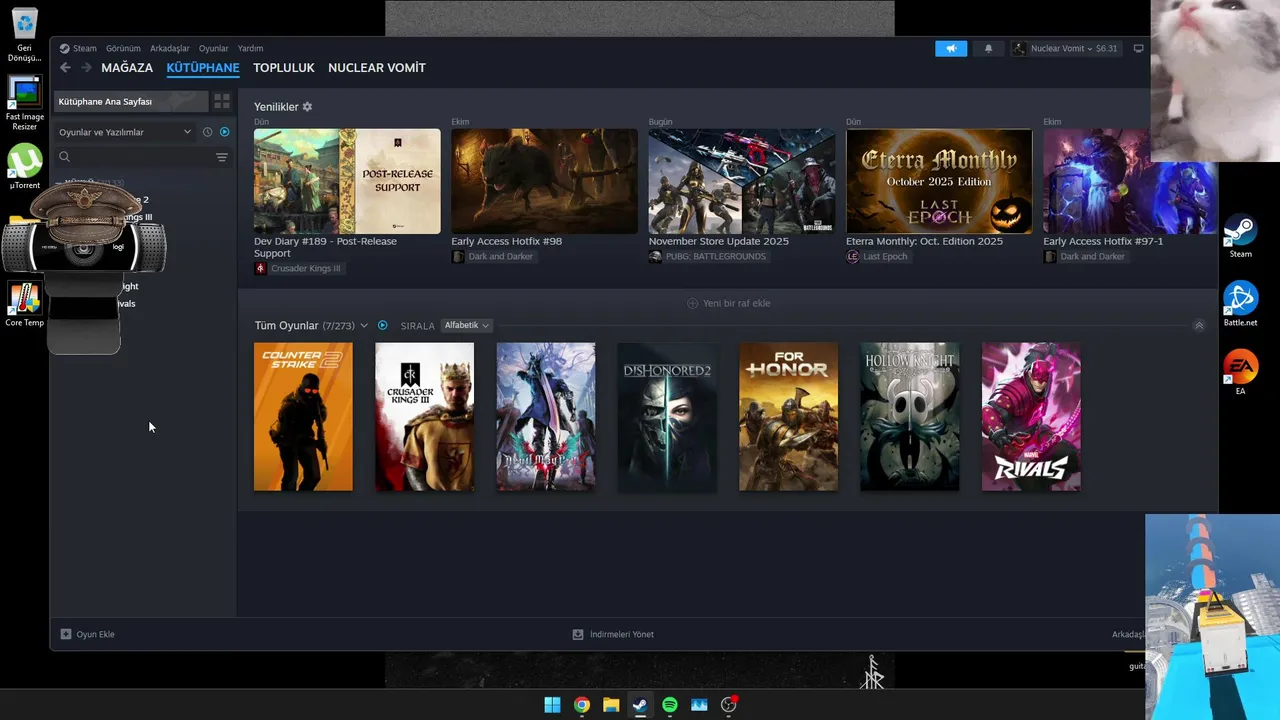Open Early Access Hotfix #98 news image
Image resolution: width=1280 pixels, height=720 pixels.
(x=544, y=181)
